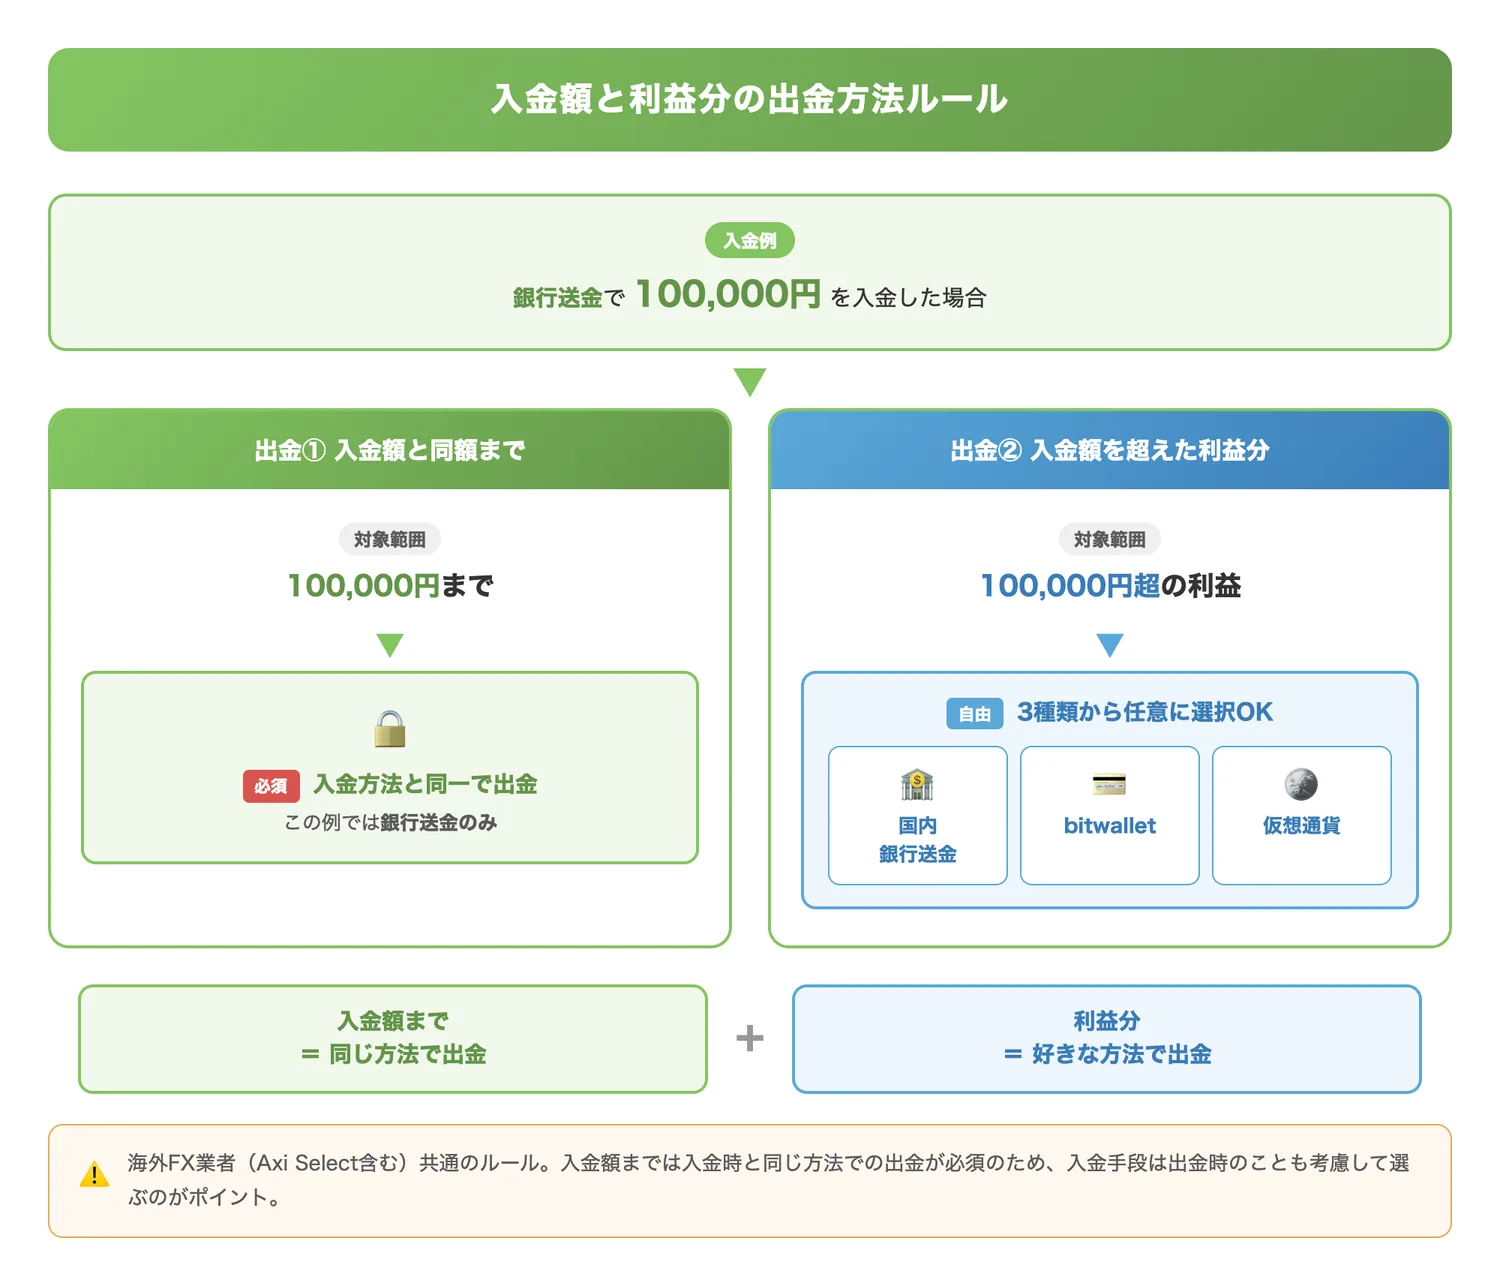
Task: Select the bitwallet option card
Action: [1110, 815]
